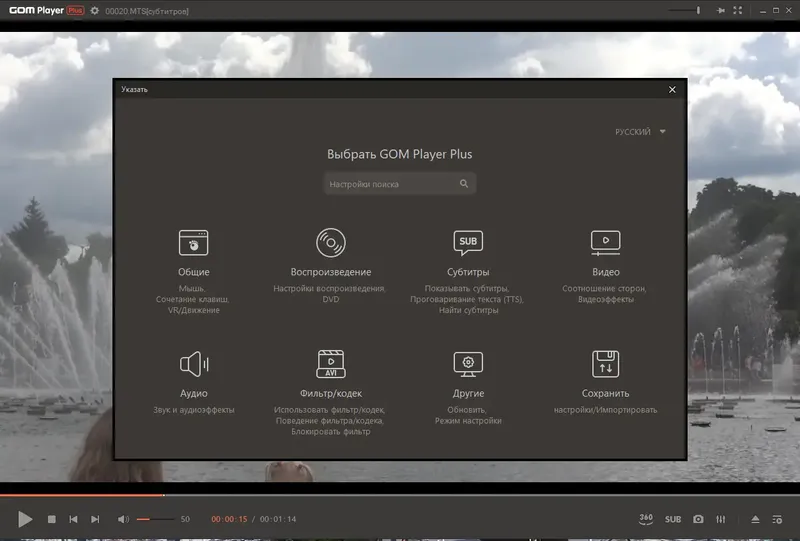The image size is (800, 541).
Task: Mute the volume speaker icon
Action: (123, 519)
